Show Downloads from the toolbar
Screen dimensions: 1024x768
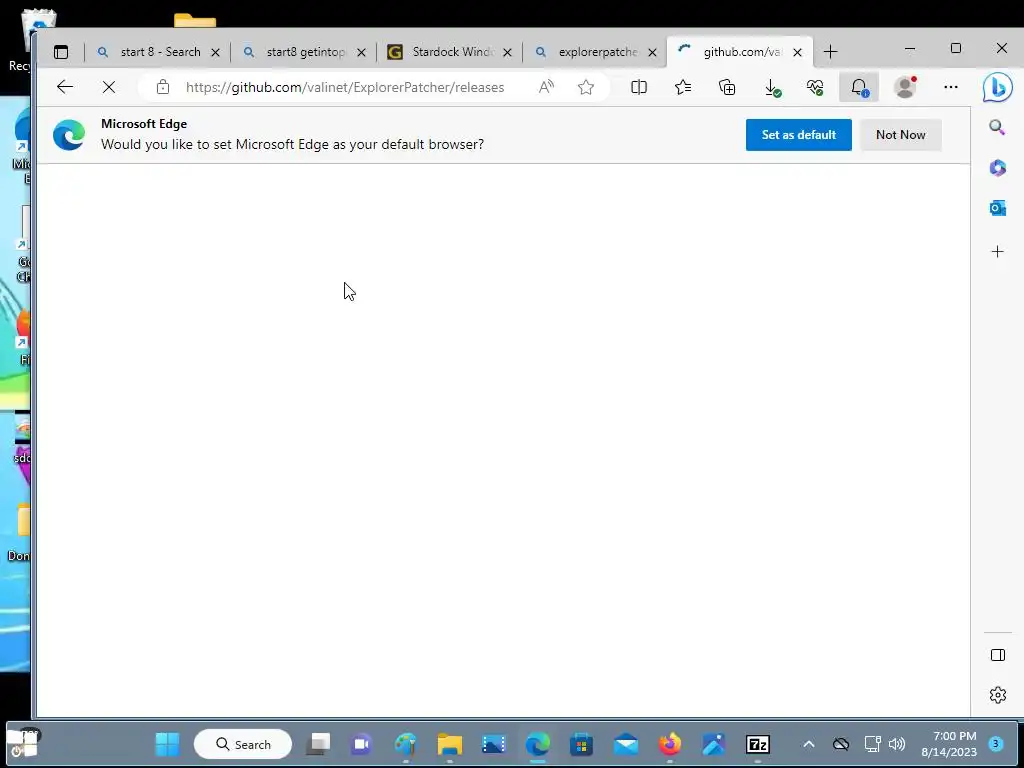coord(772,88)
